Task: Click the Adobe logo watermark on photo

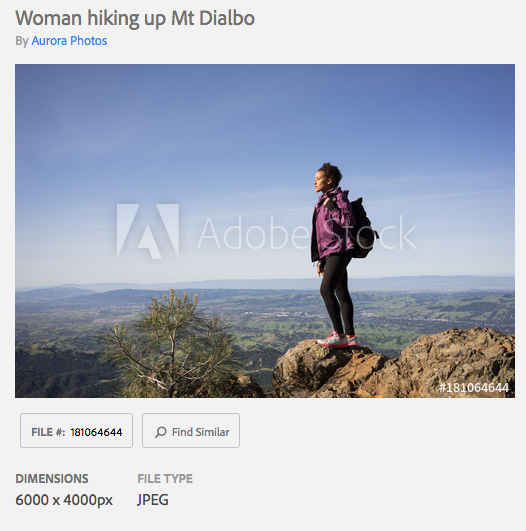Action: point(148,231)
